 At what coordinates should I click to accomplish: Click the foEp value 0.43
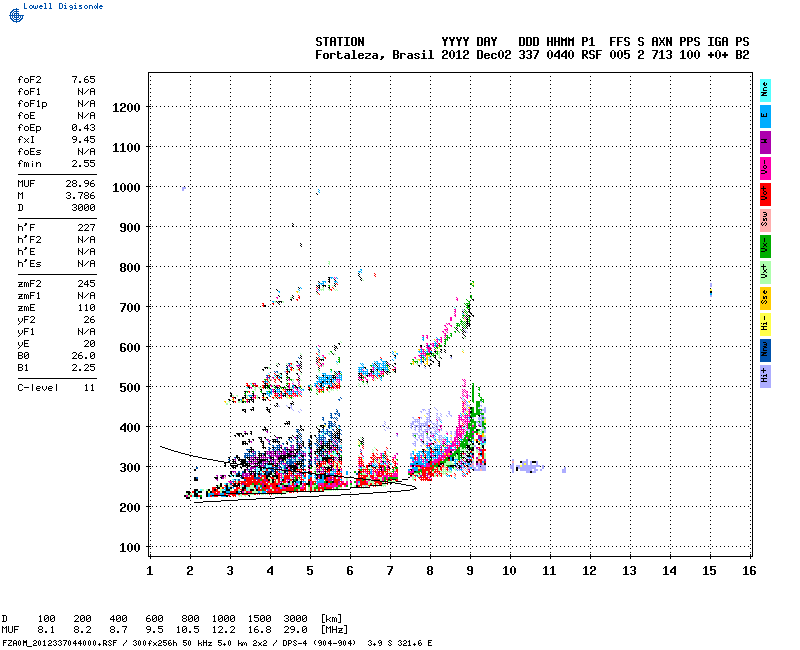(x=83, y=128)
